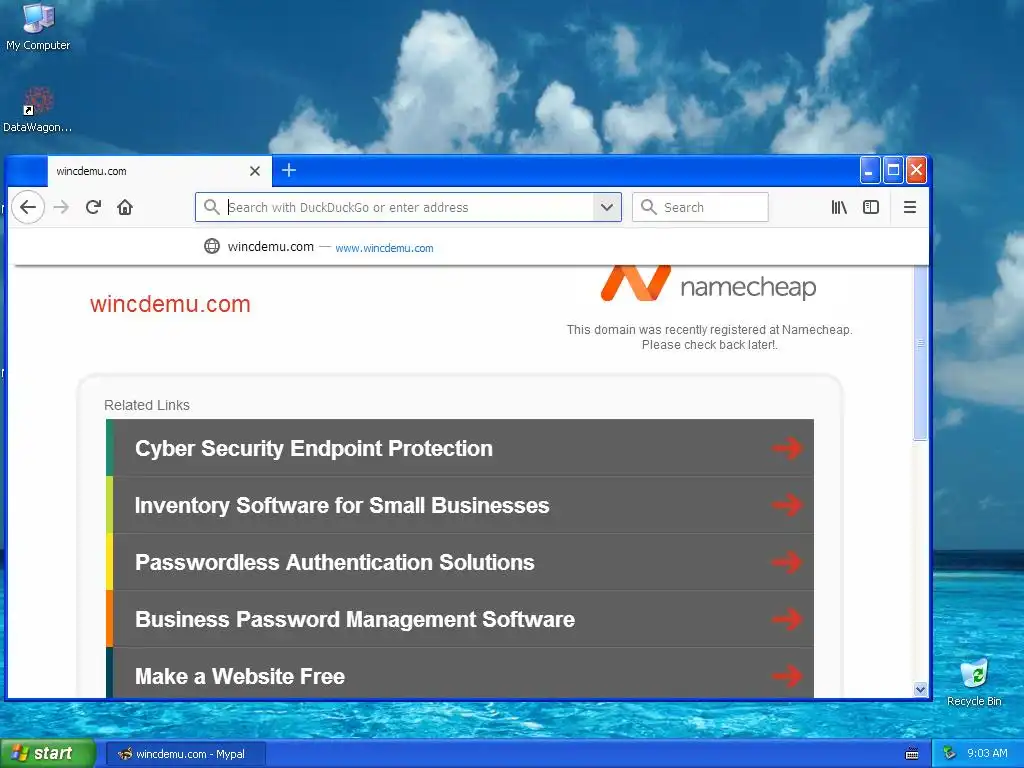Screen dimensions: 1024x768
Task: Open the browser home page
Action: point(125,207)
